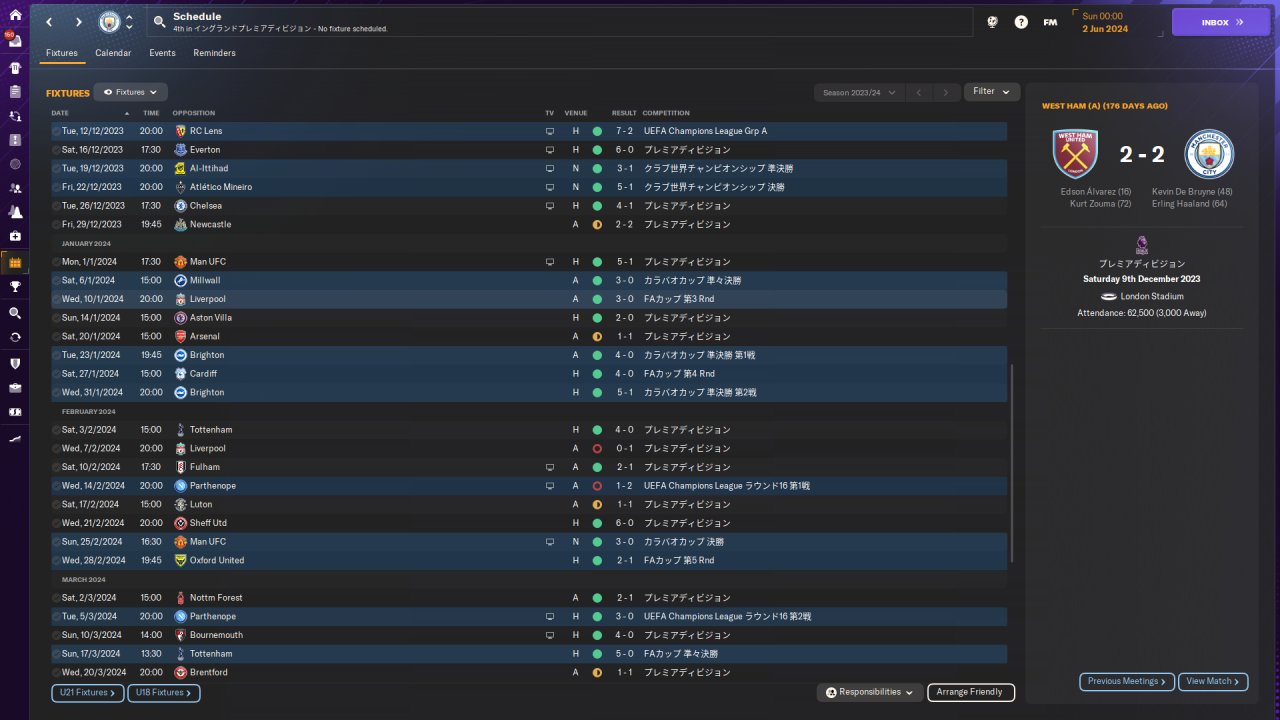Select the Schedule calendar icon in the sidebar
Viewport: 1280px width, 720px height.
(15, 263)
